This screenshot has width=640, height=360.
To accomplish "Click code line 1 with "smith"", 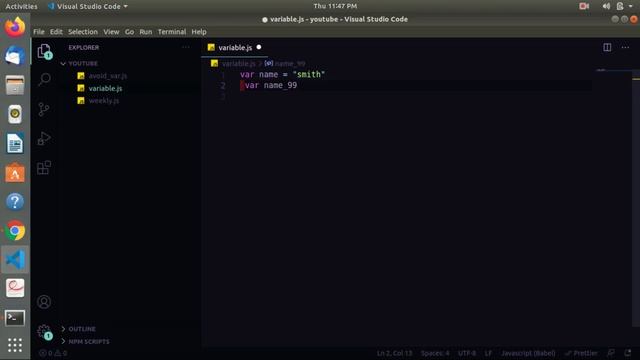I will click(x=282, y=75).
